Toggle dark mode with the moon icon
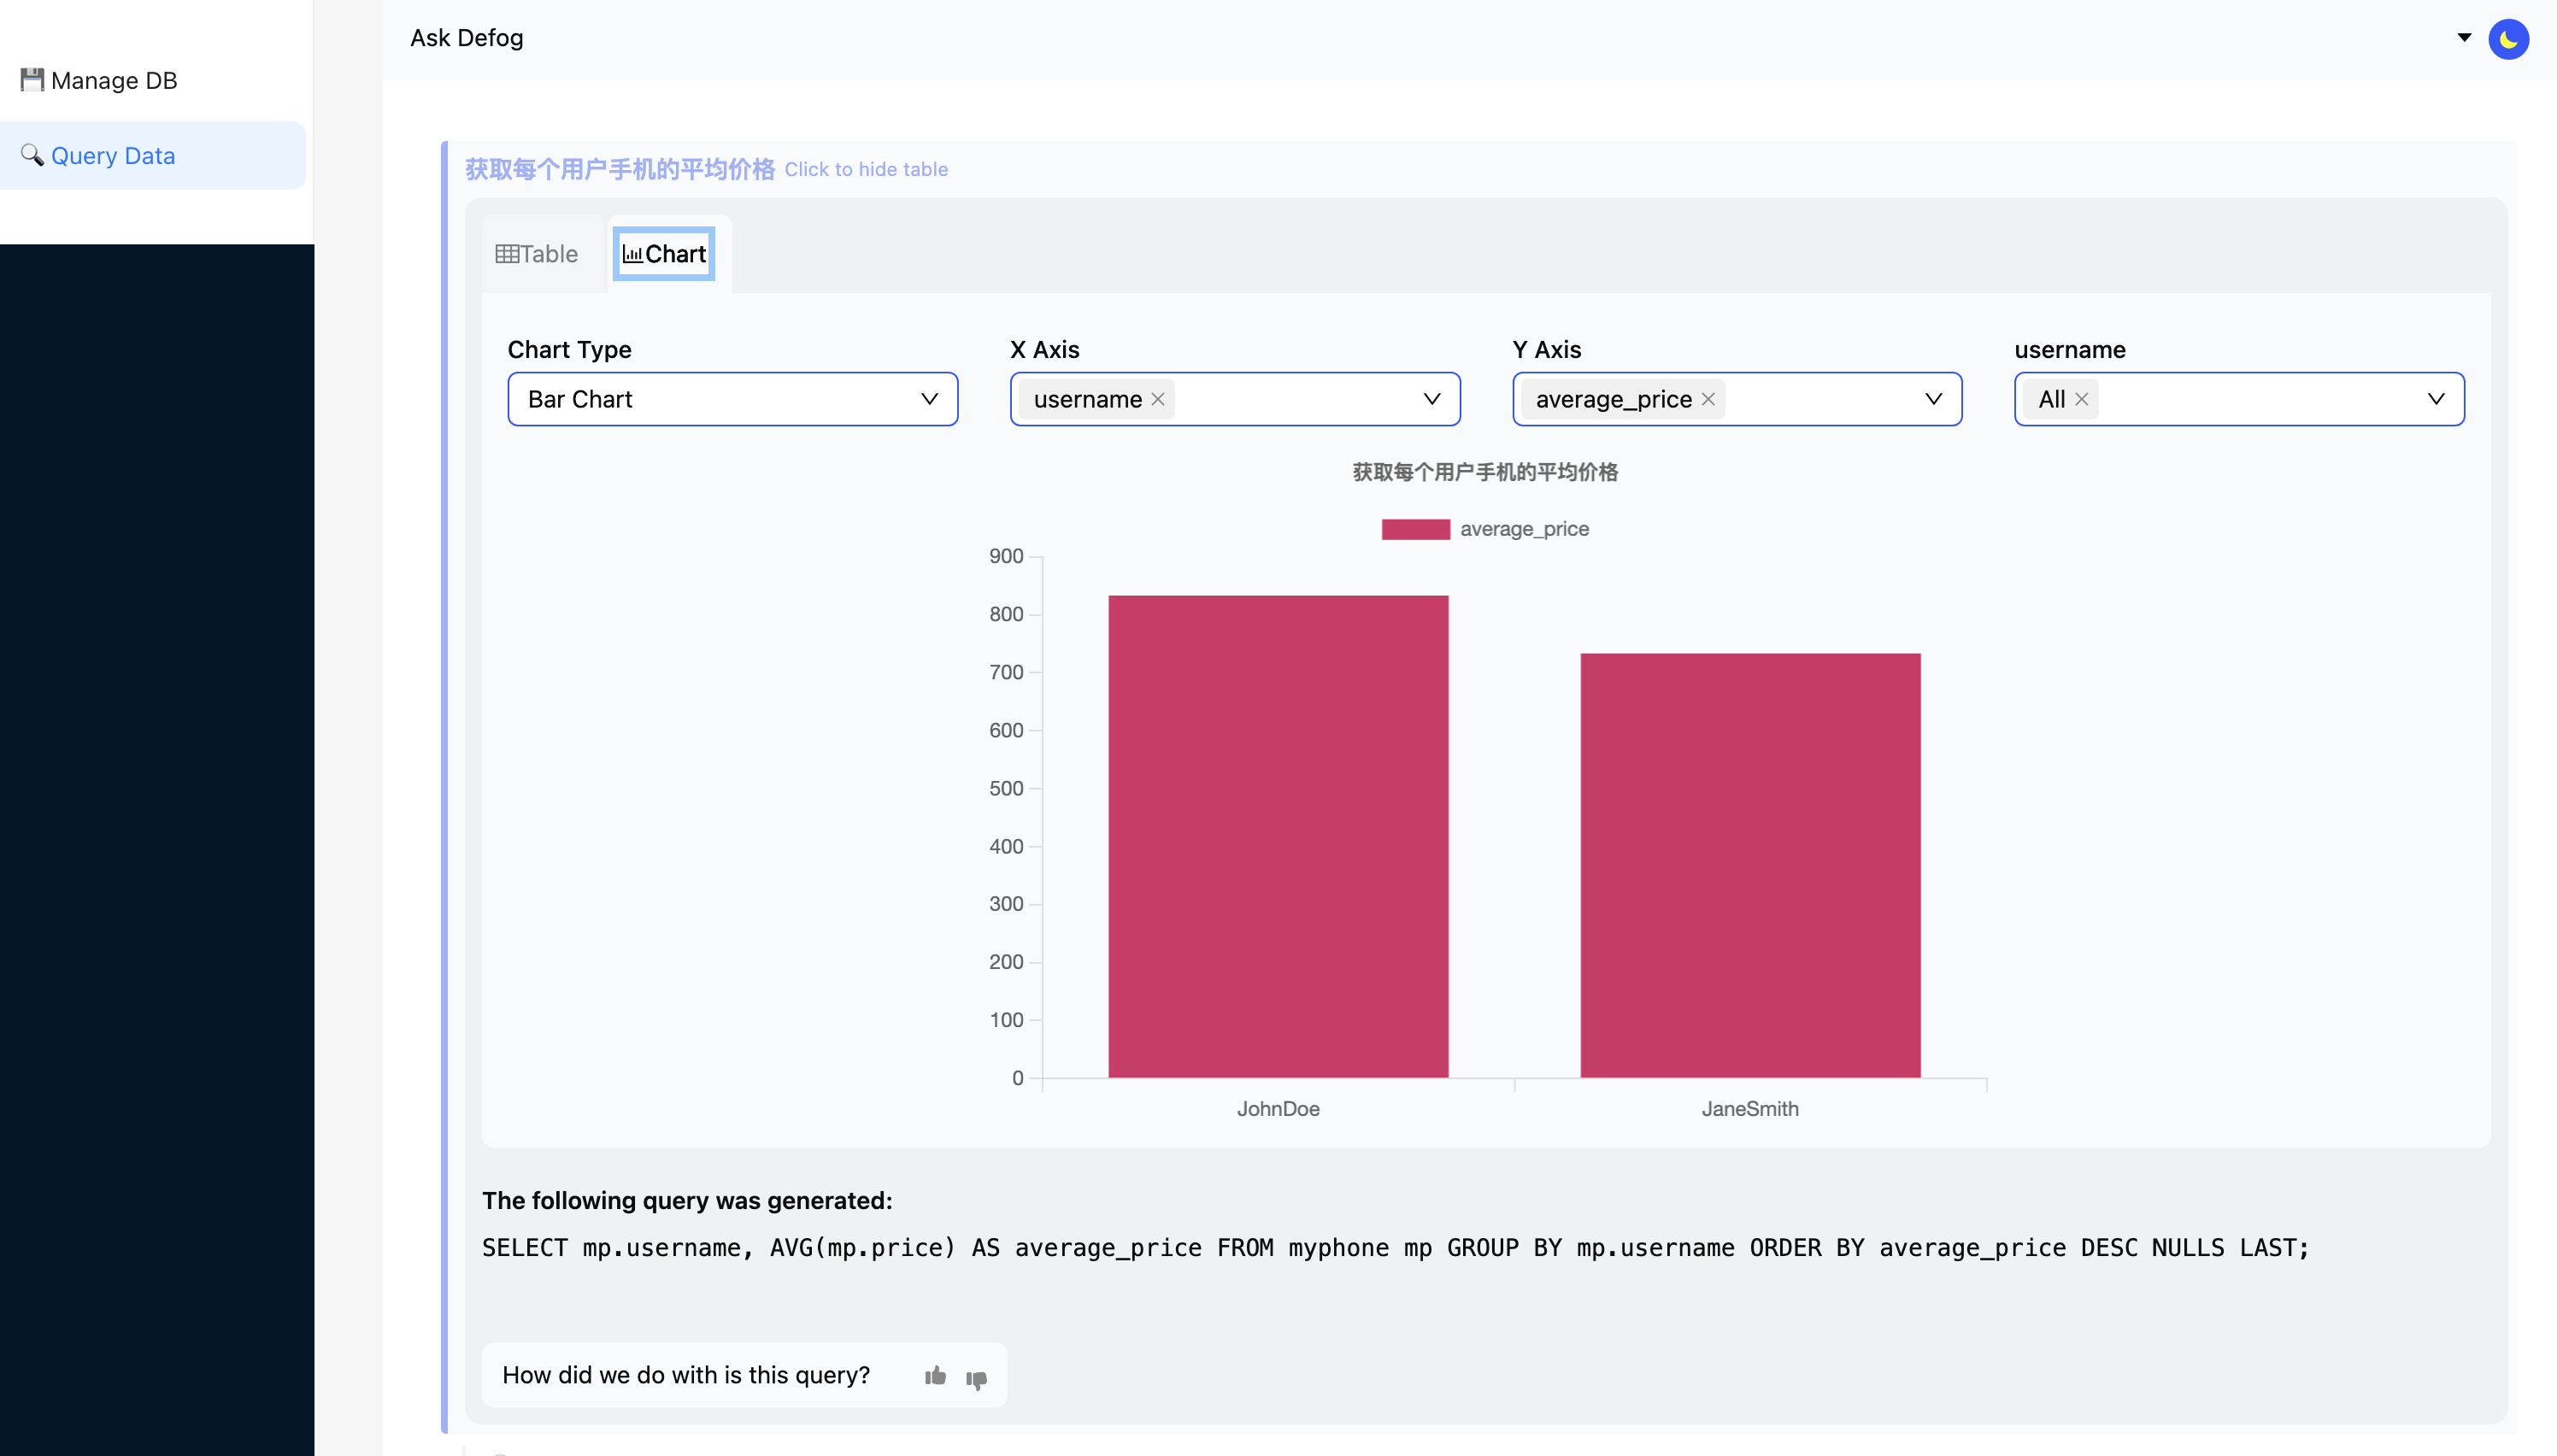 click(2508, 39)
